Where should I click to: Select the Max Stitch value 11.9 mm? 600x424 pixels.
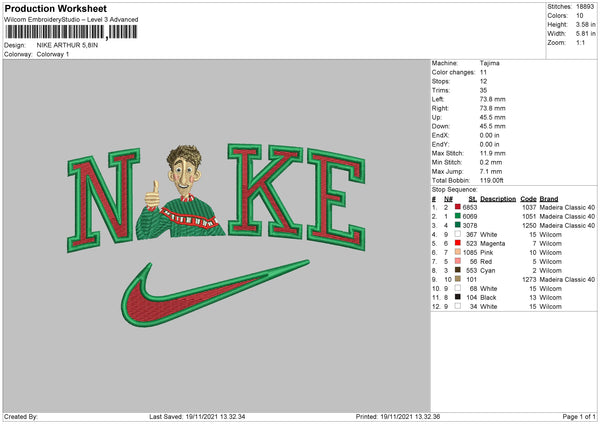tap(493, 153)
